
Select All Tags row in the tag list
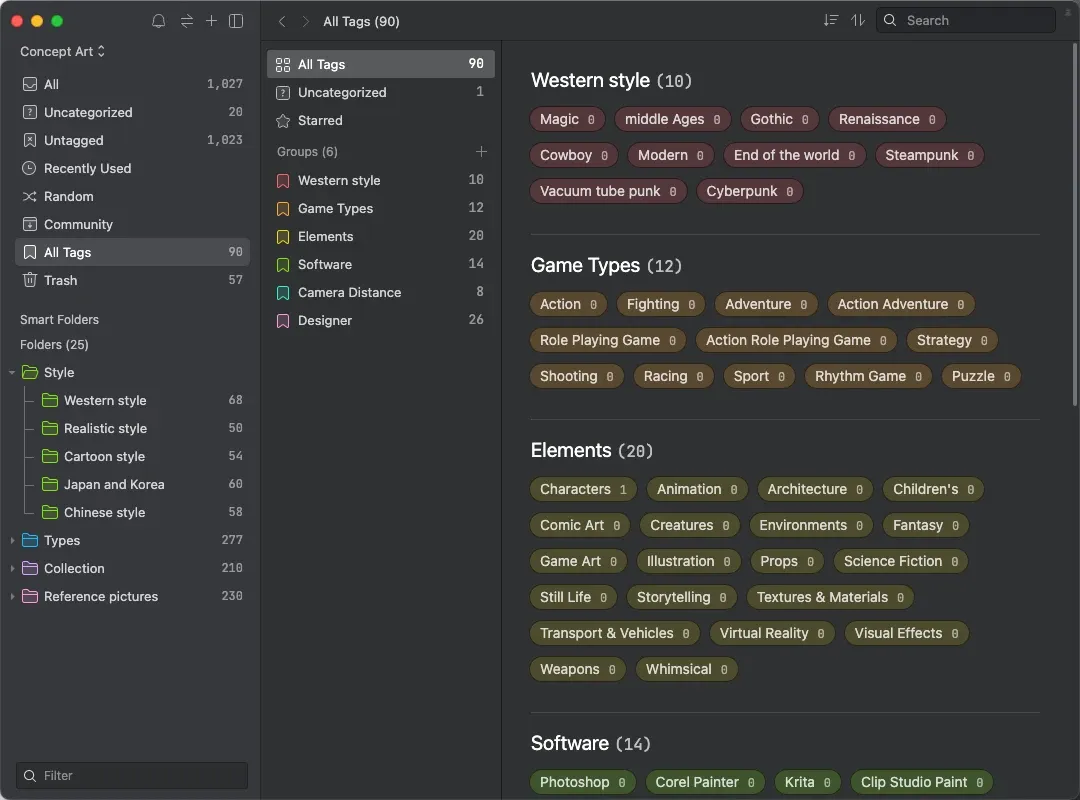point(381,64)
